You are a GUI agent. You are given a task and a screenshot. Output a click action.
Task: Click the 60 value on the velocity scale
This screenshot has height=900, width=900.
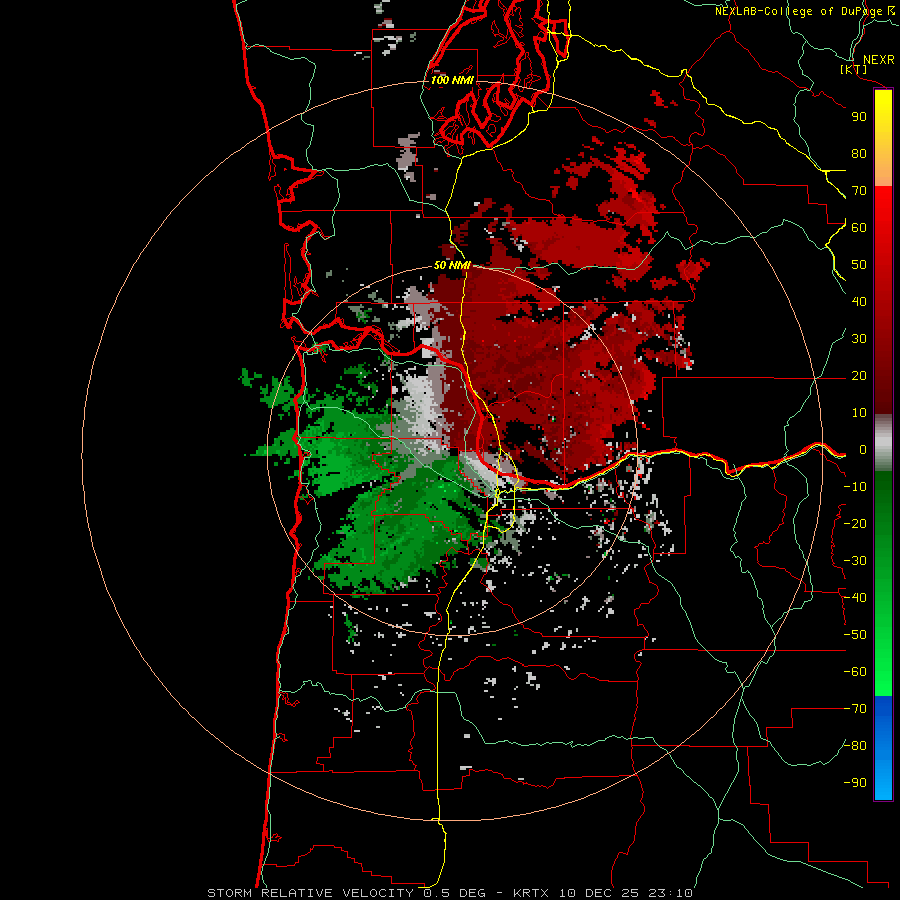[x=859, y=227]
